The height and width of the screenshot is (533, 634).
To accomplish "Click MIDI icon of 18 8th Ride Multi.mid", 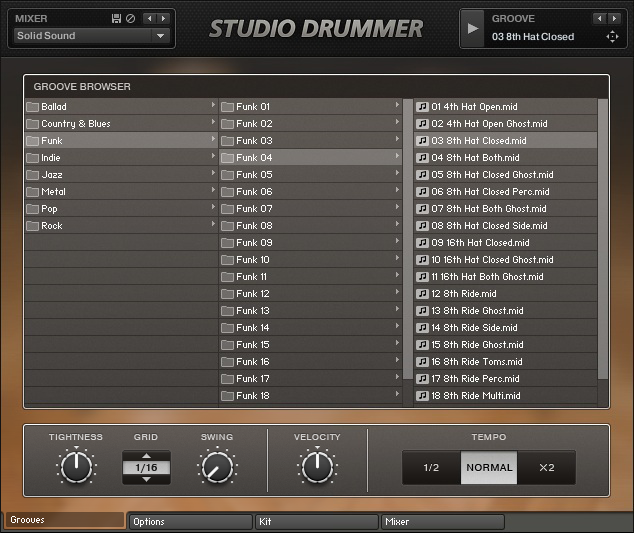I will point(422,396).
